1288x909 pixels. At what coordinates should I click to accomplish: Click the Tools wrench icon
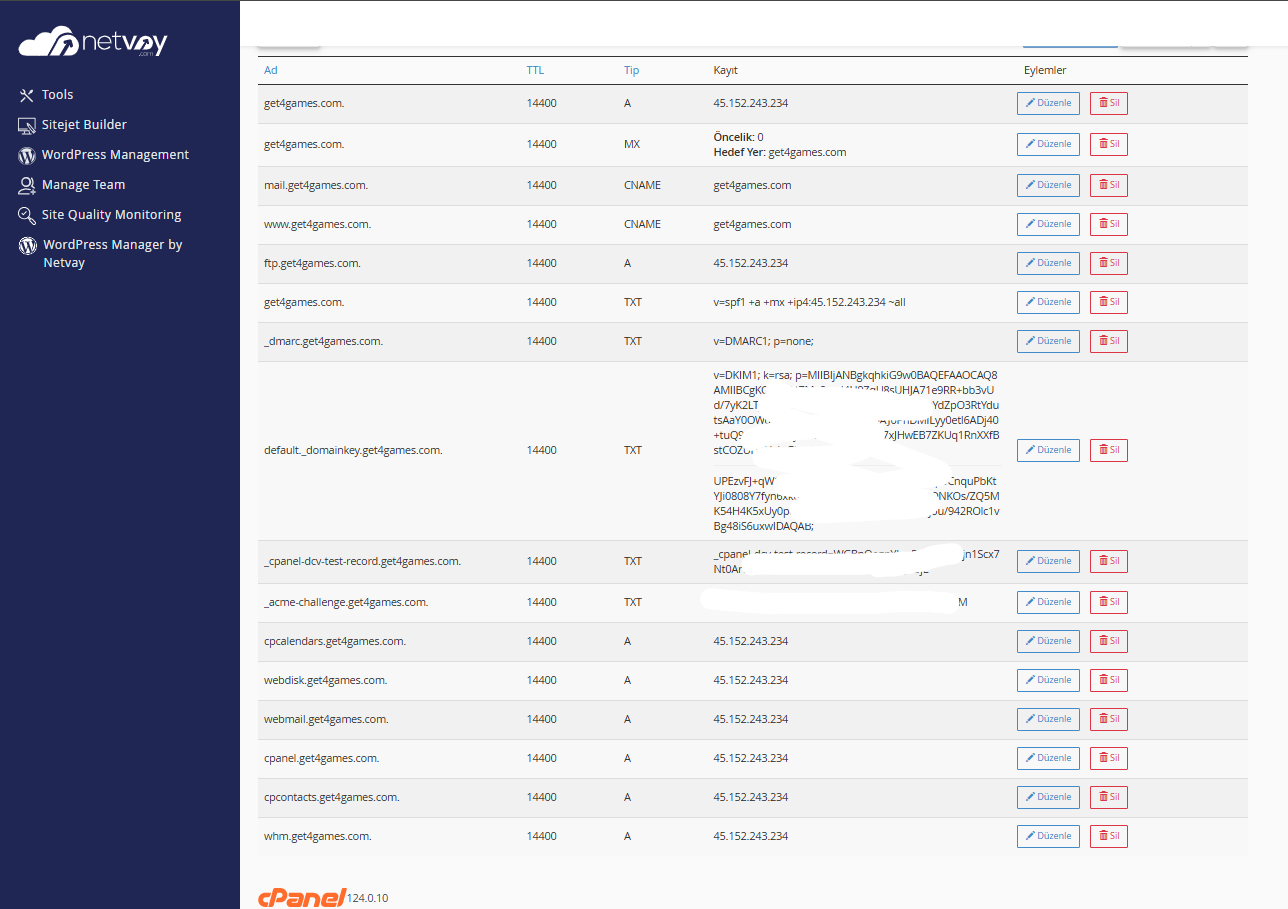[27, 95]
